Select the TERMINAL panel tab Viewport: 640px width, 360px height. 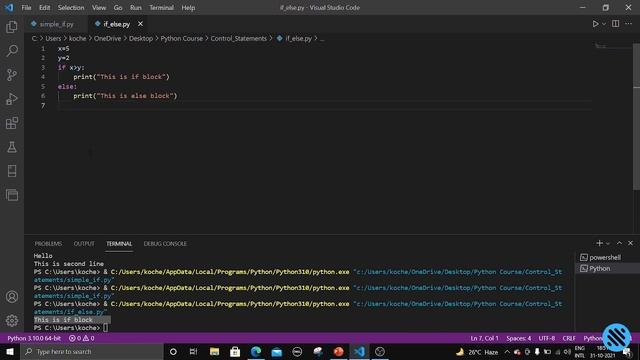[119, 244]
